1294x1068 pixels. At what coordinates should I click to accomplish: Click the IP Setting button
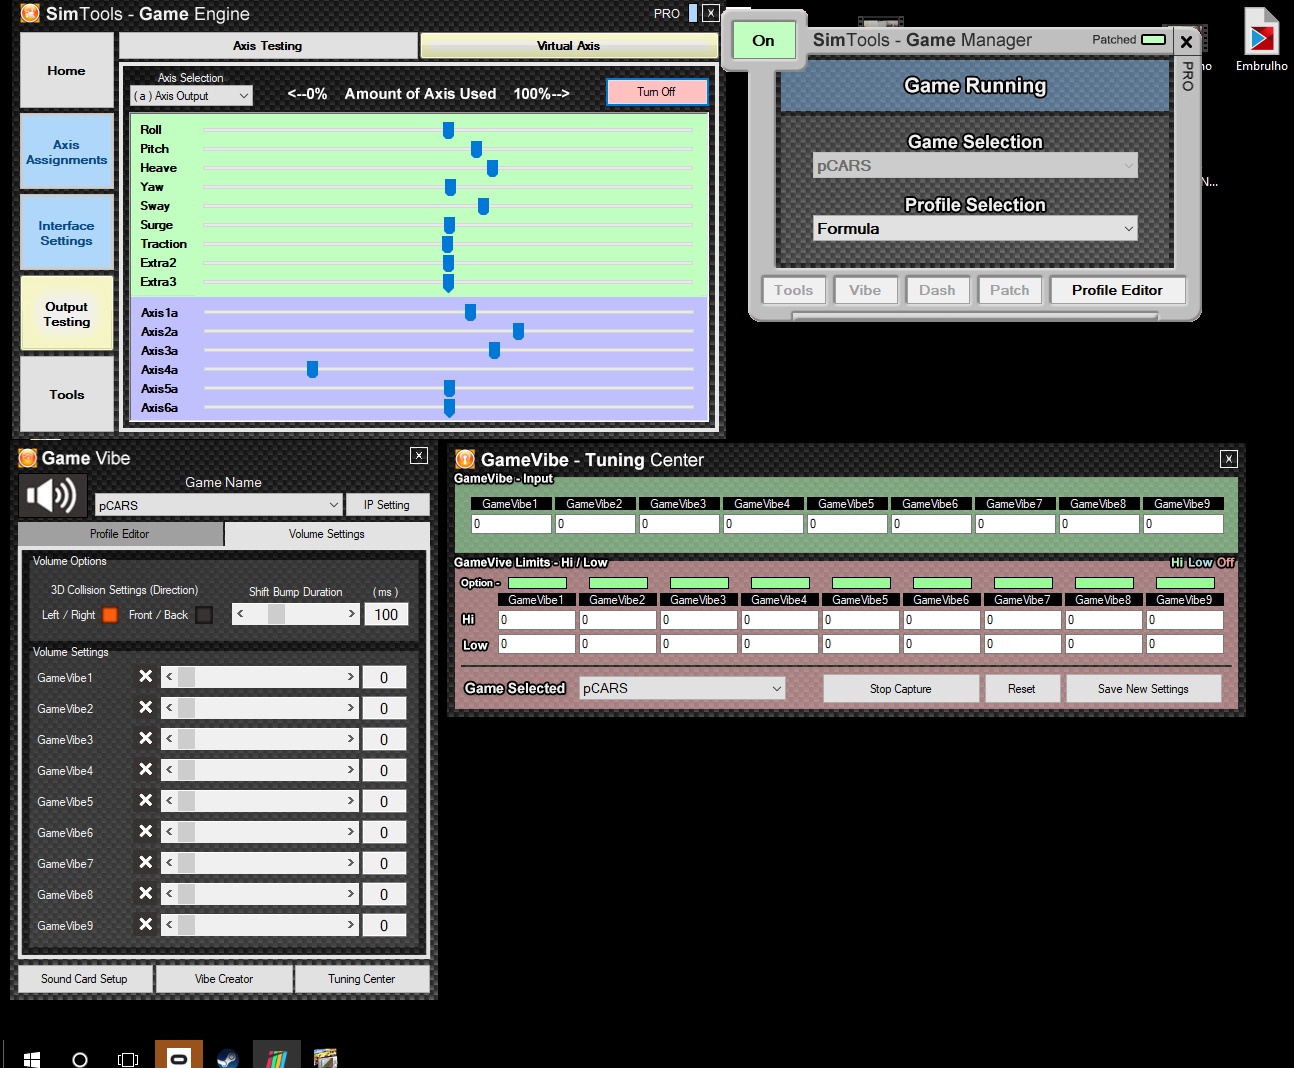pyautogui.click(x=387, y=505)
